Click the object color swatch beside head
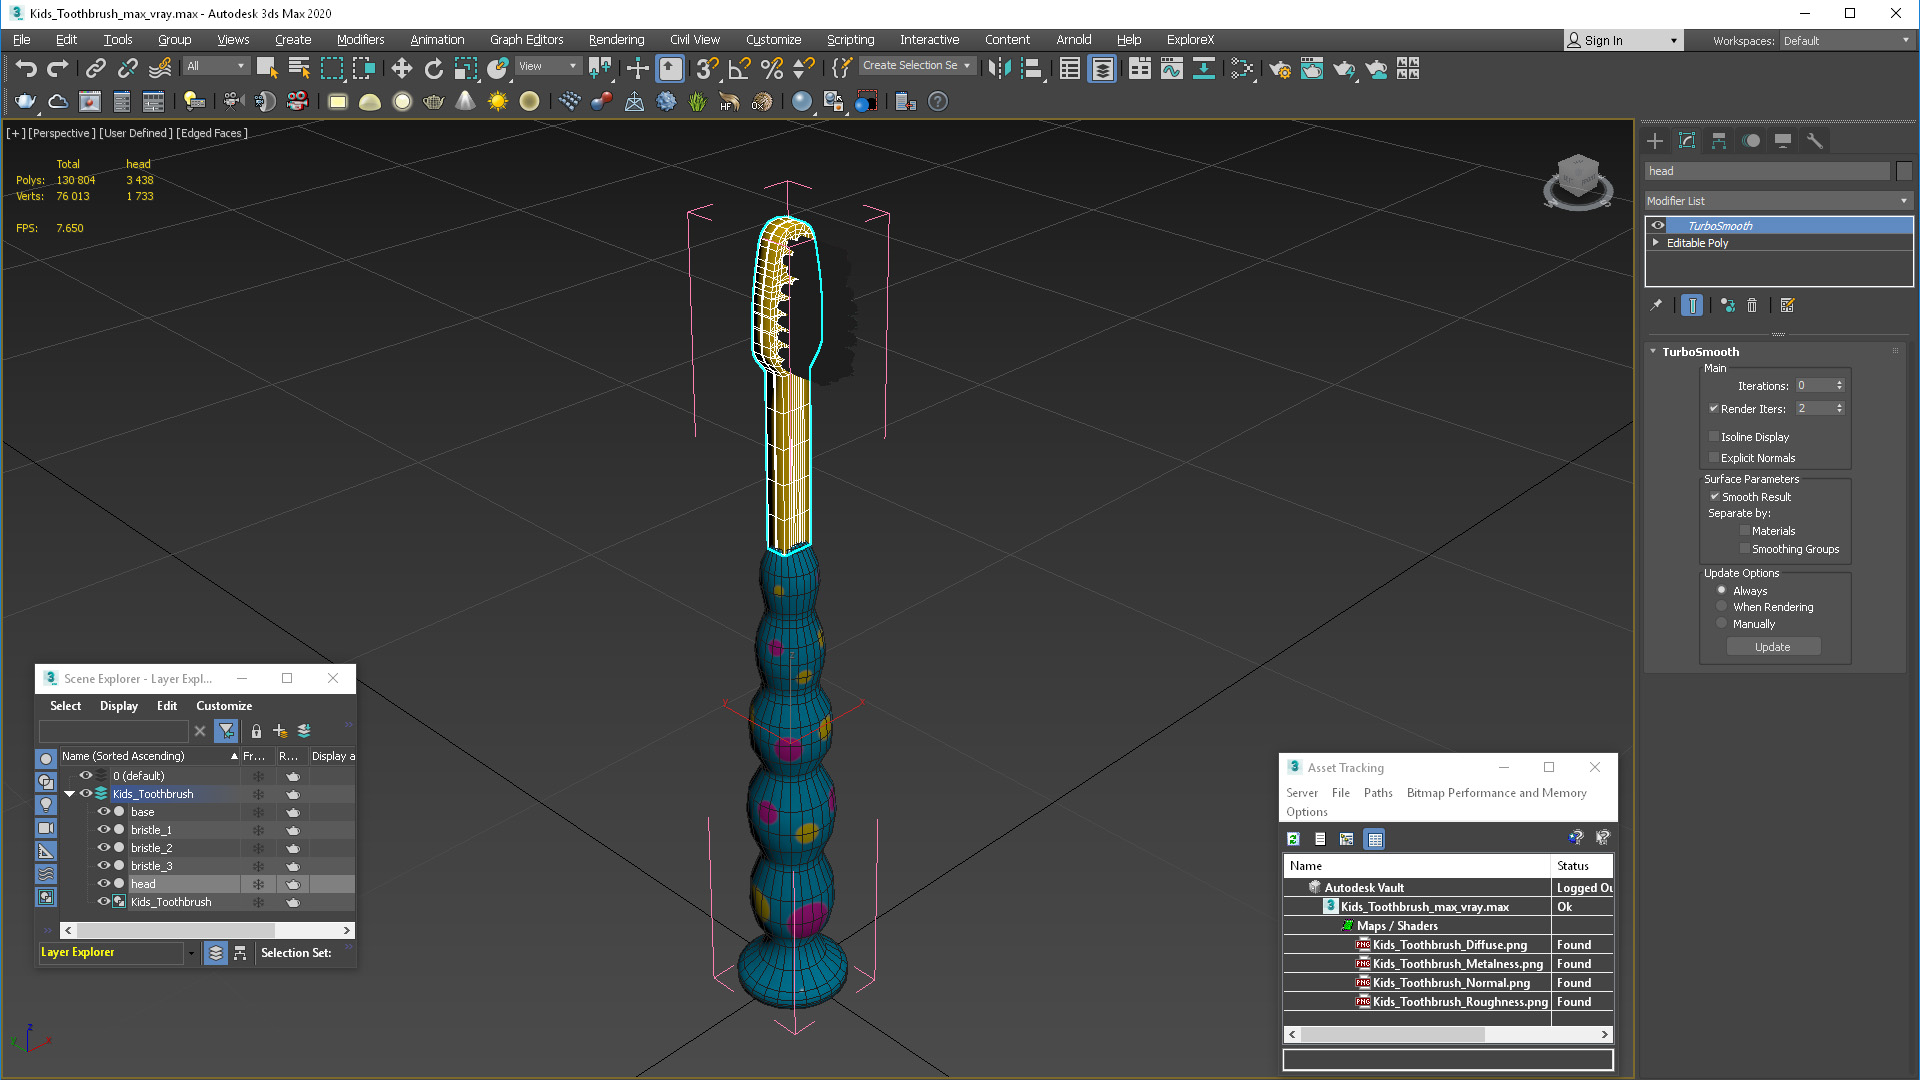Image resolution: width=1920 pixels, height=1080 pixels. 1904,171
